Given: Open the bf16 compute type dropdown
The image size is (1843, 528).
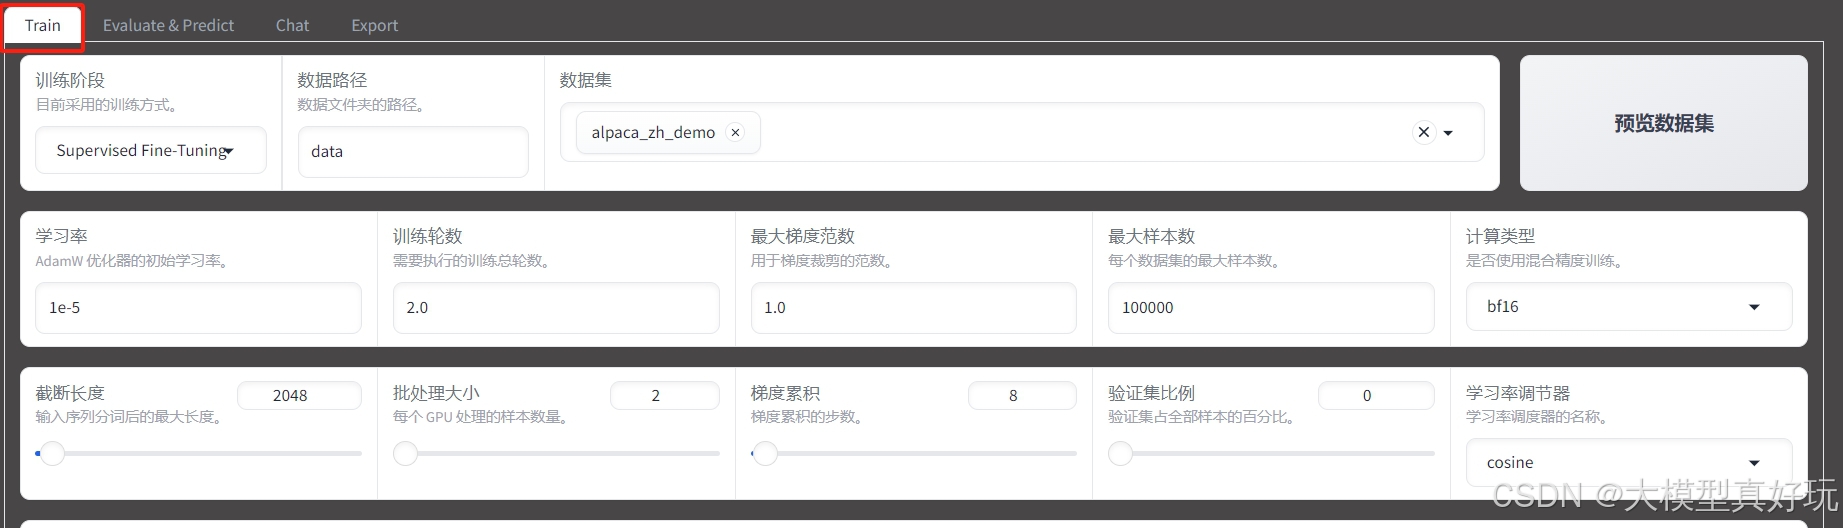Looking at the screenshot, I should [x=1629, y=307].
